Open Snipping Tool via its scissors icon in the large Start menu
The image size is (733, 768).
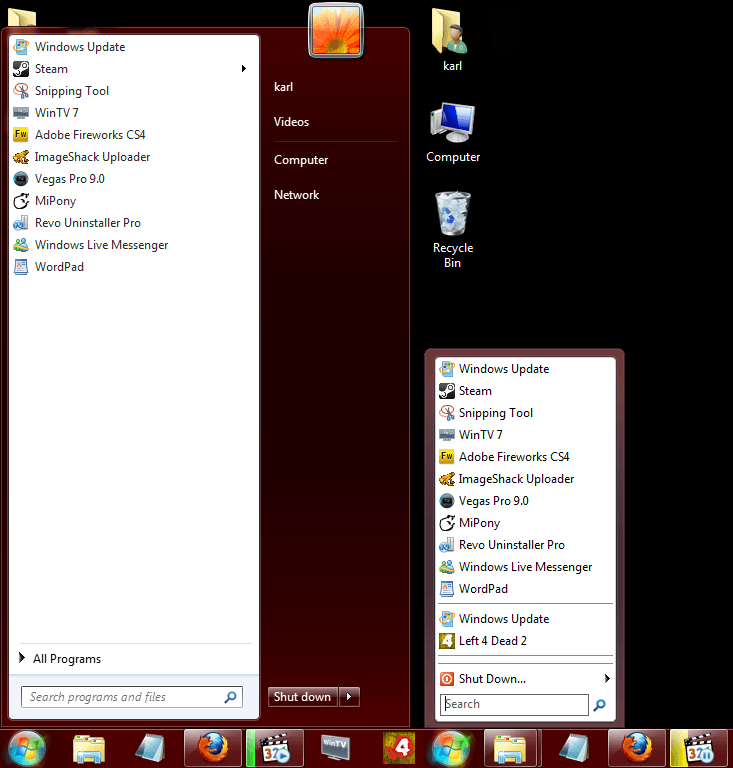pos(21,91)
